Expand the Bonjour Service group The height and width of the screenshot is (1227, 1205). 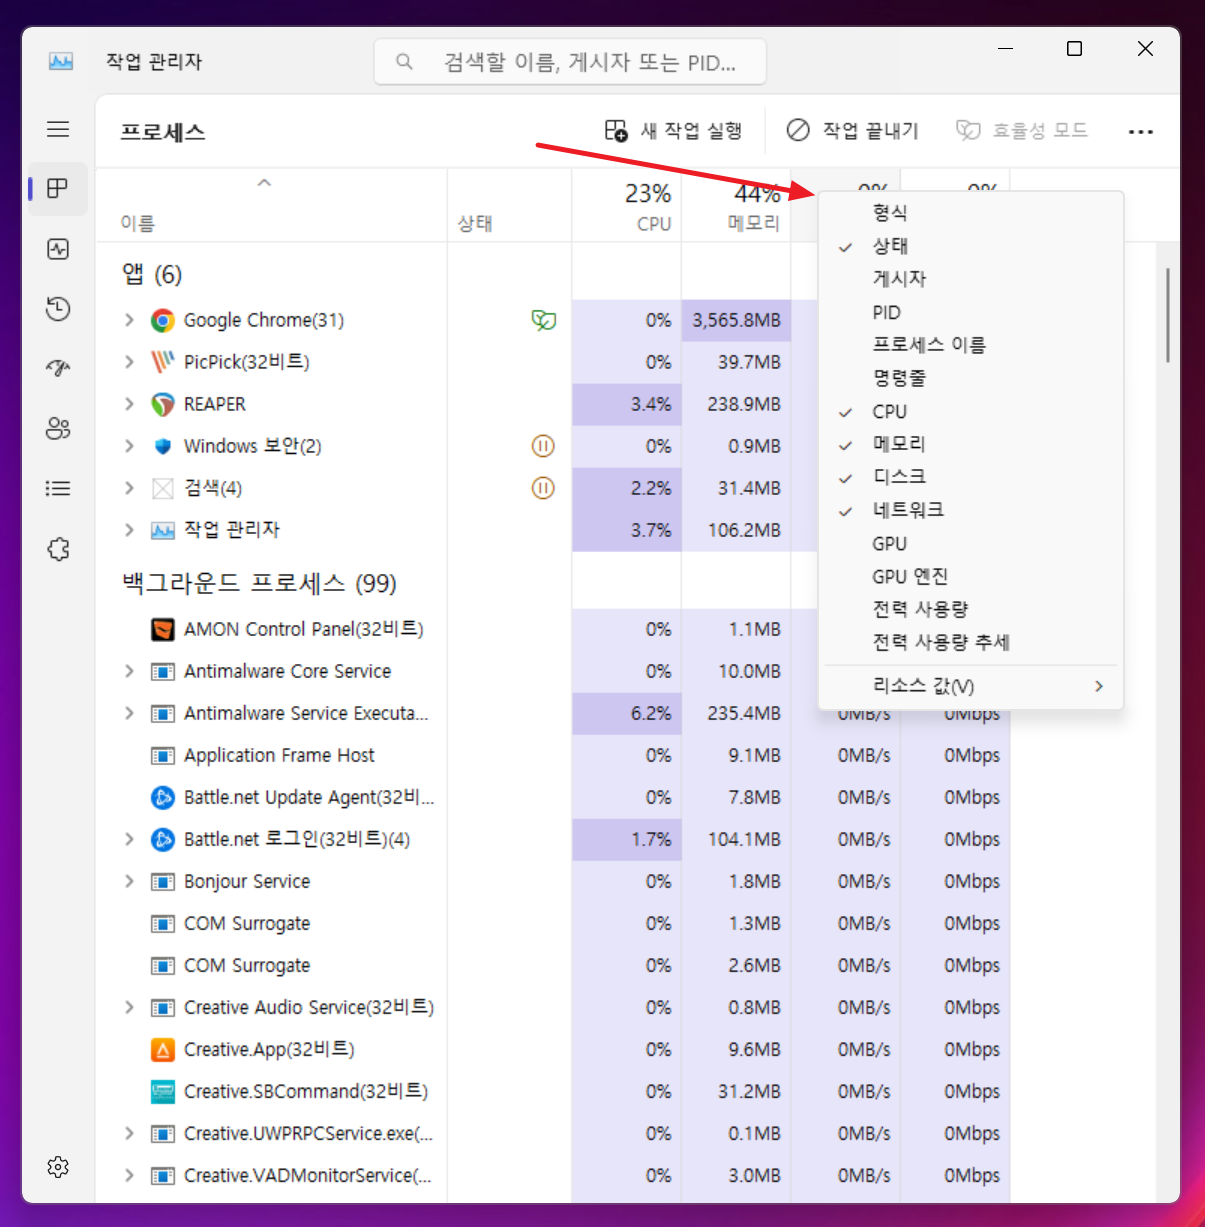(129, 881)
